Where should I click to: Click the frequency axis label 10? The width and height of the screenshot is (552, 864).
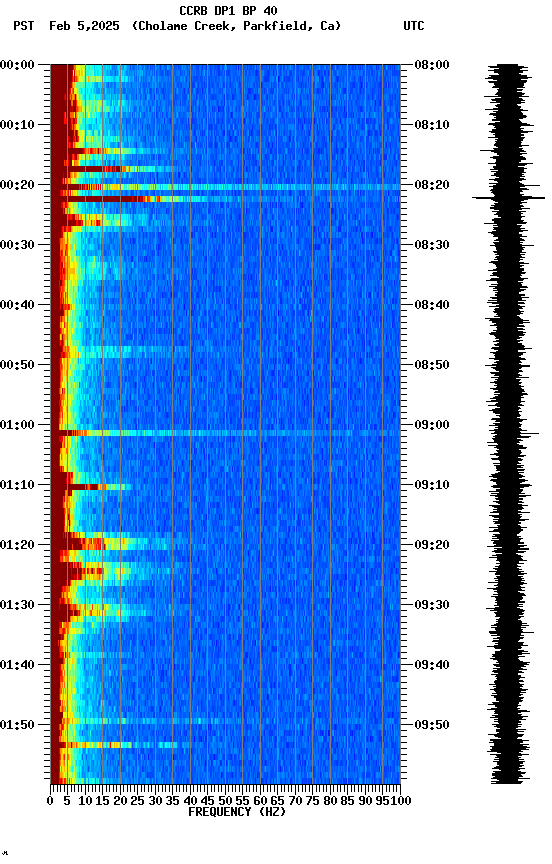click(85, 801)
